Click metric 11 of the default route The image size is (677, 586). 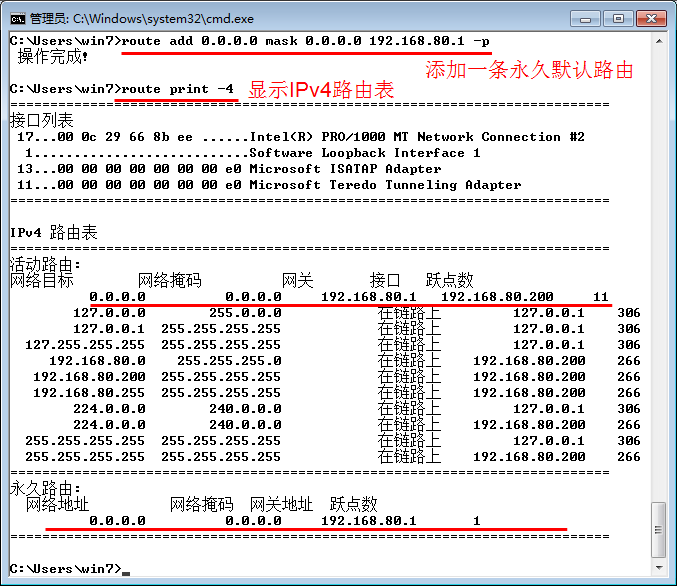(x=601, y=297)
